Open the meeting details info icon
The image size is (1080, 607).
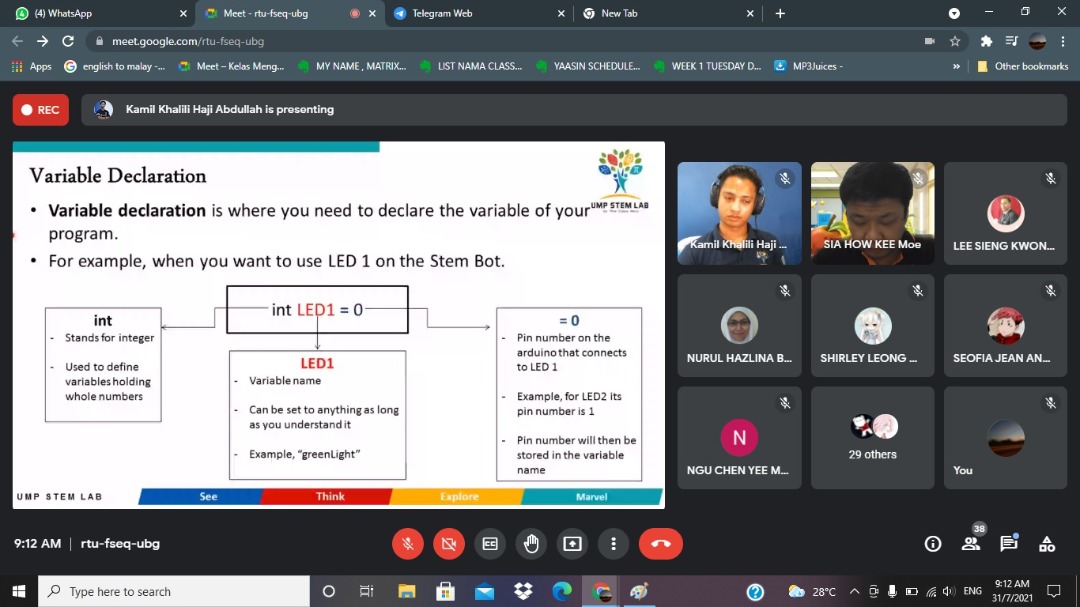[x=933, y=544]
